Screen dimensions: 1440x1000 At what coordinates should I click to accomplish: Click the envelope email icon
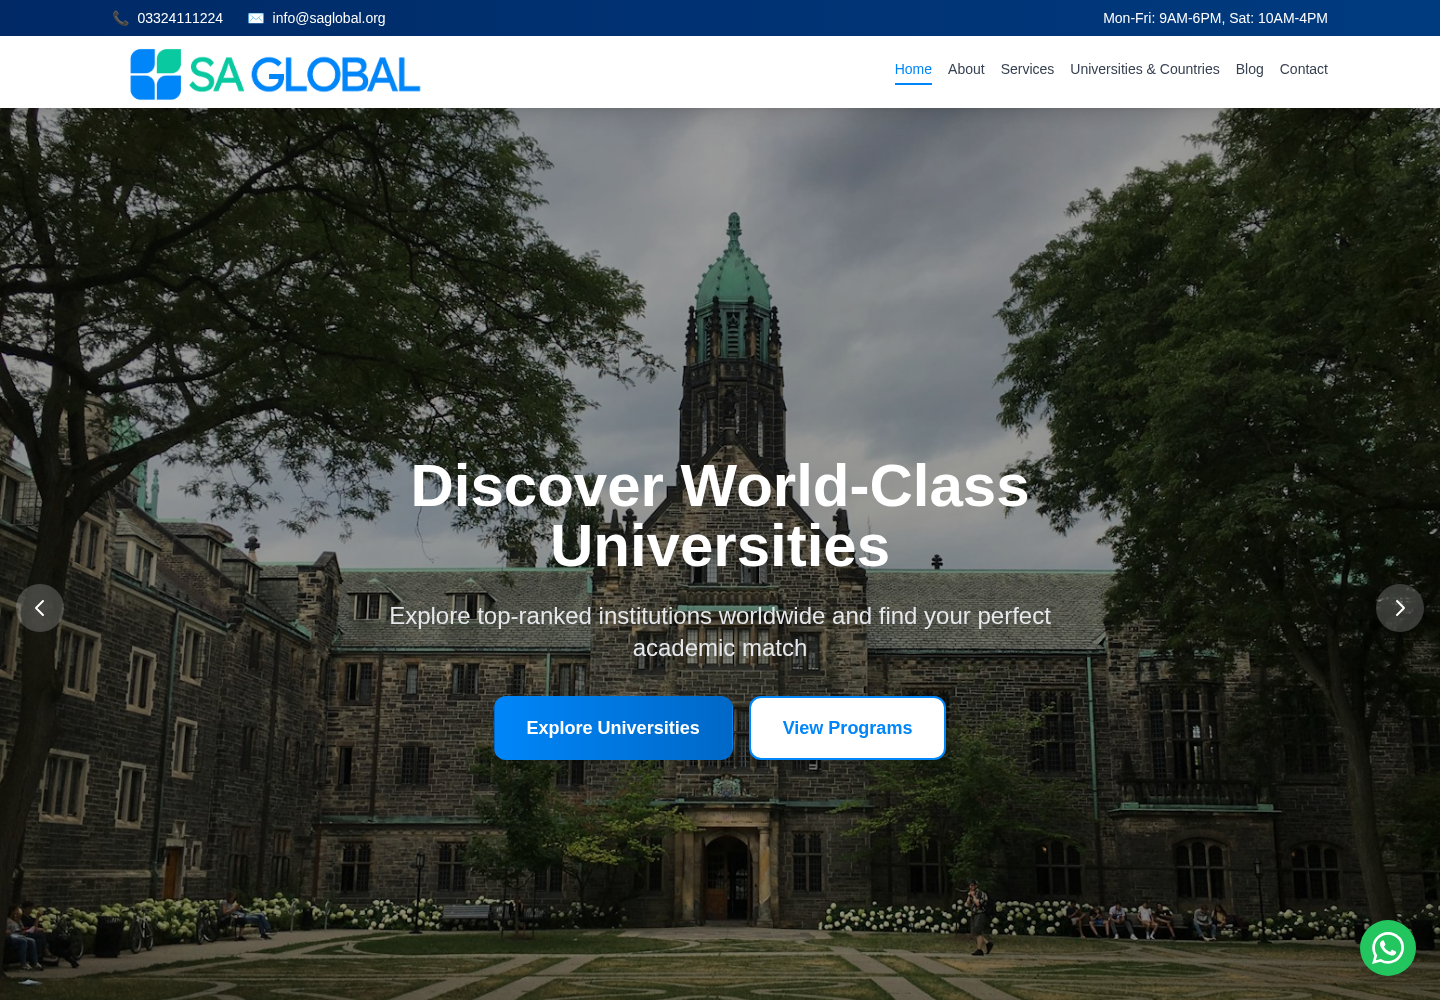pos(256,18)
